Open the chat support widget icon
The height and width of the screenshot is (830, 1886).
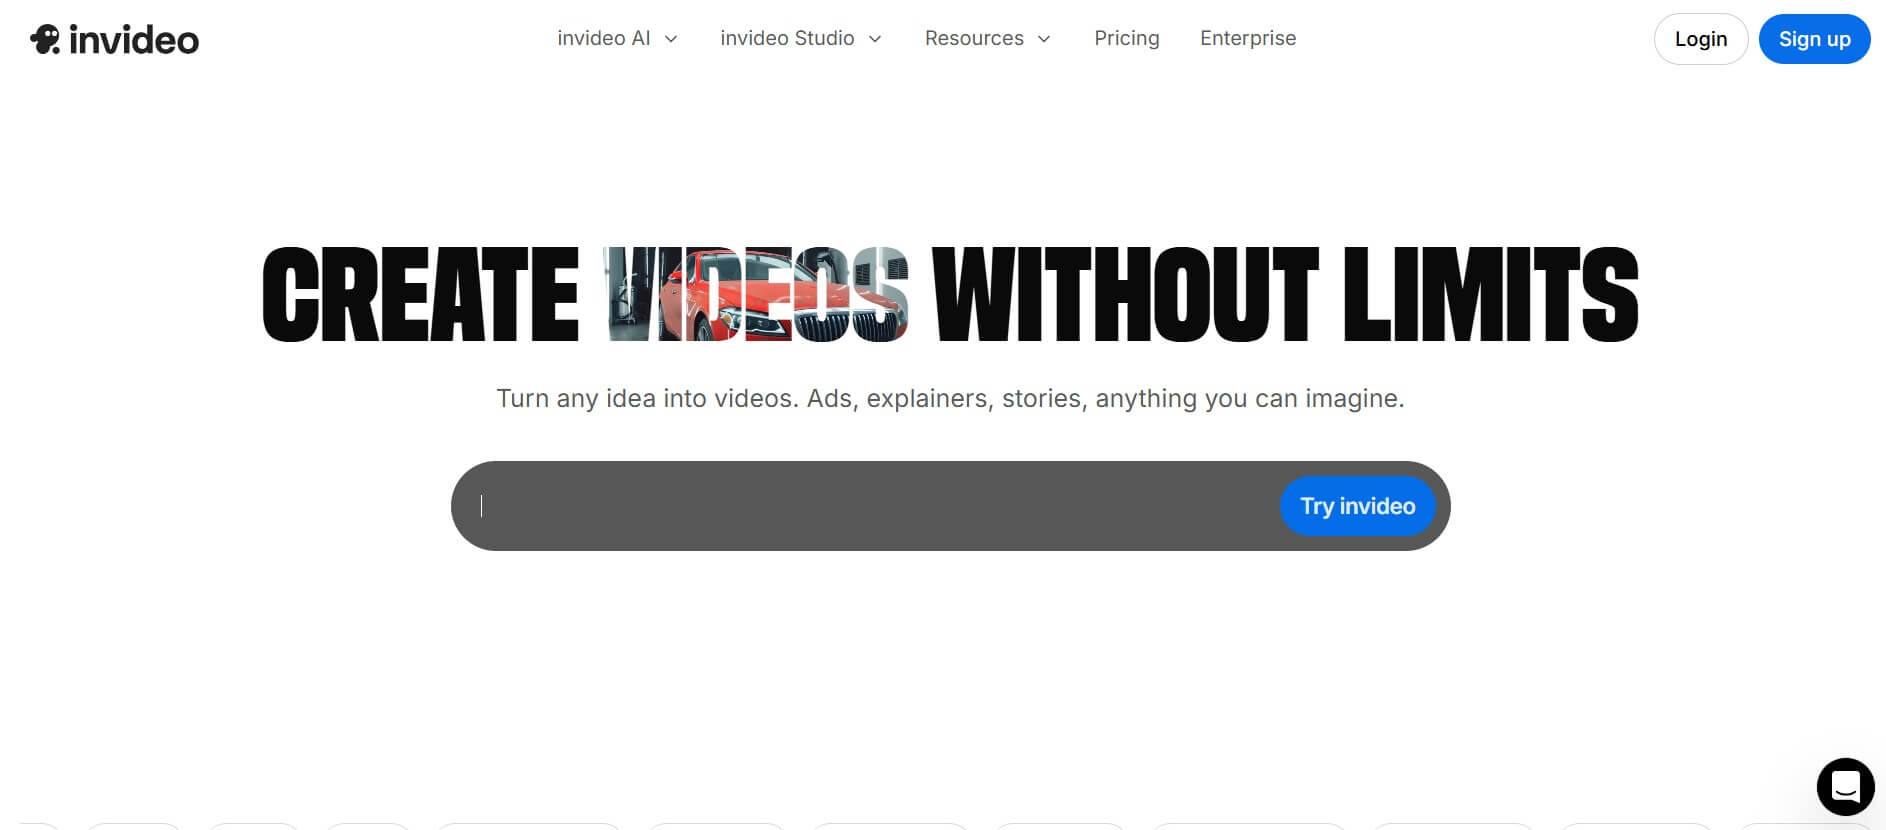coord(1845,787)
